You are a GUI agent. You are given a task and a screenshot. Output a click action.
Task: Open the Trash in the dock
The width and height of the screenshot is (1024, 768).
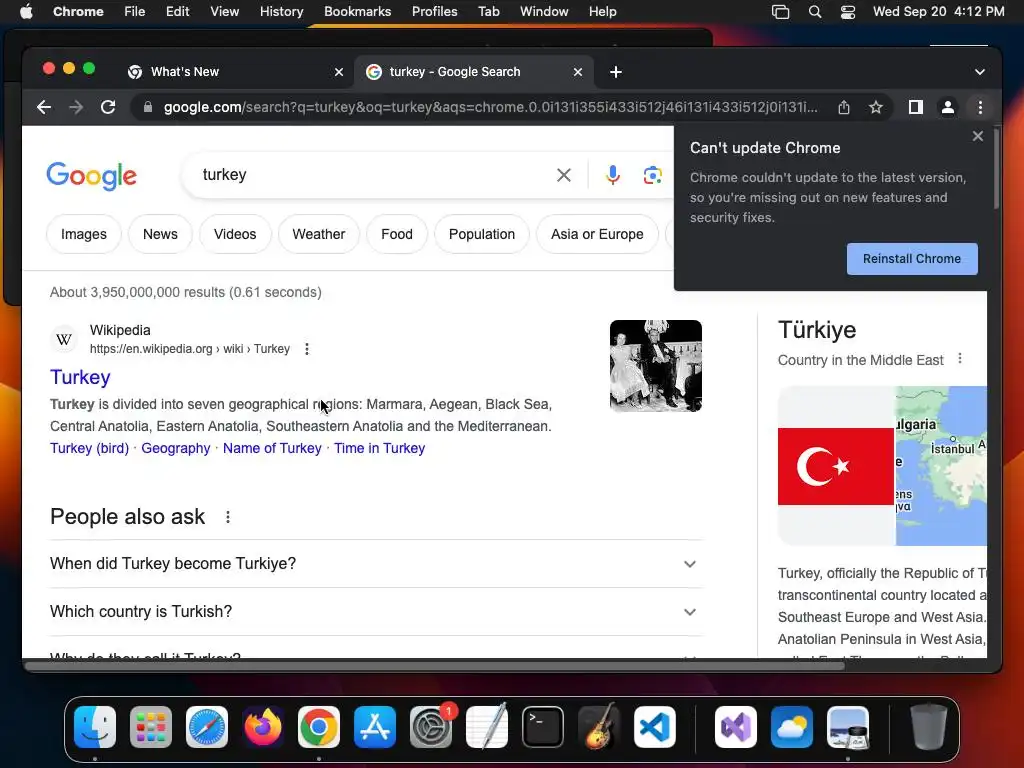click(x=928, y=727)
